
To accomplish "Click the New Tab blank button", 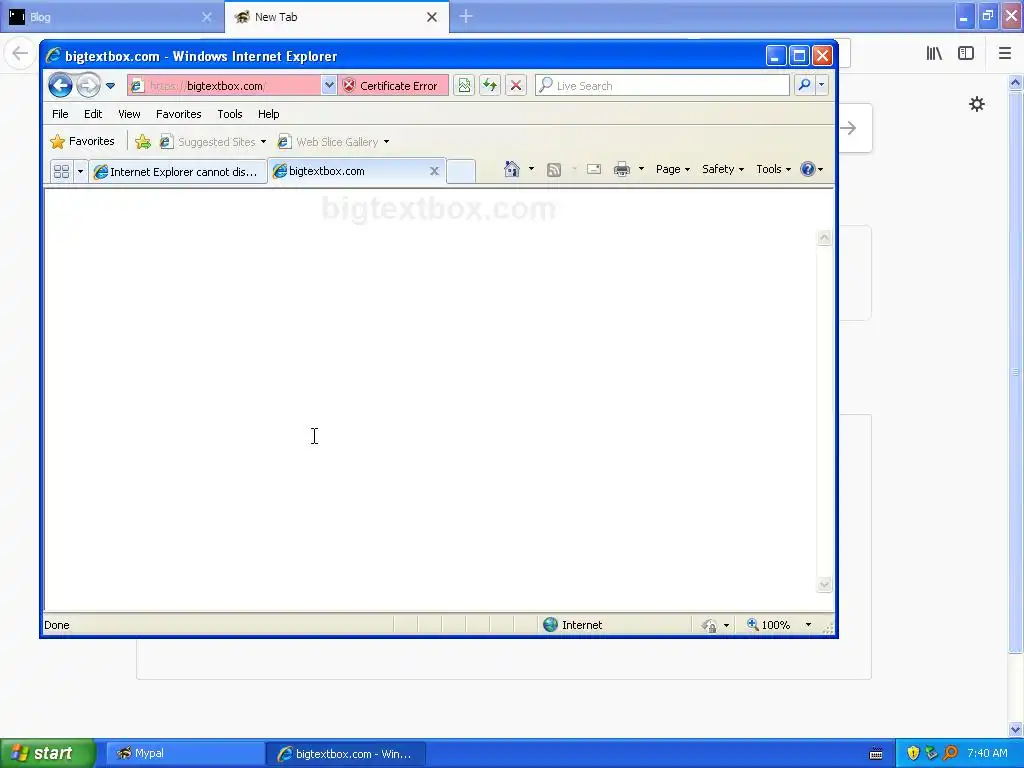I will pos(461,172).
